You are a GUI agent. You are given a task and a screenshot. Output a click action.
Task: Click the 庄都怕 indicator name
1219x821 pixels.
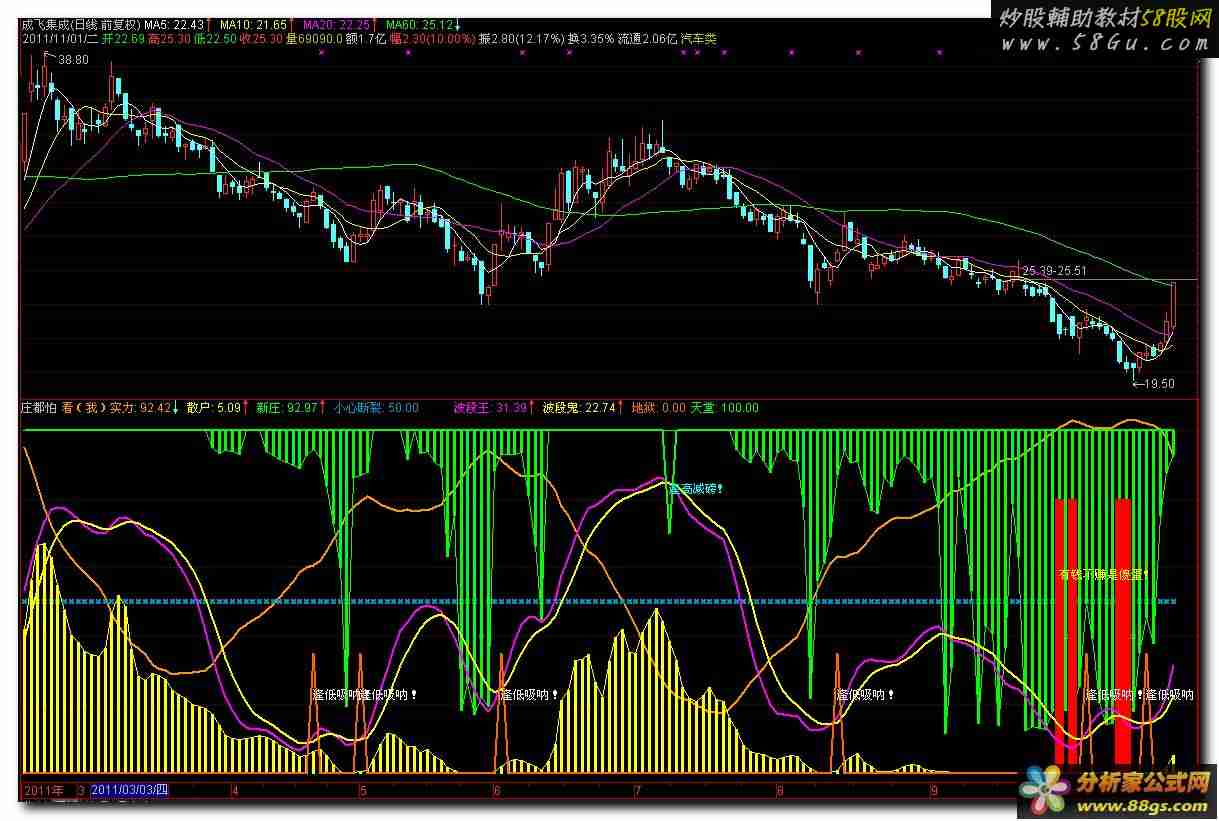[39, 408]
